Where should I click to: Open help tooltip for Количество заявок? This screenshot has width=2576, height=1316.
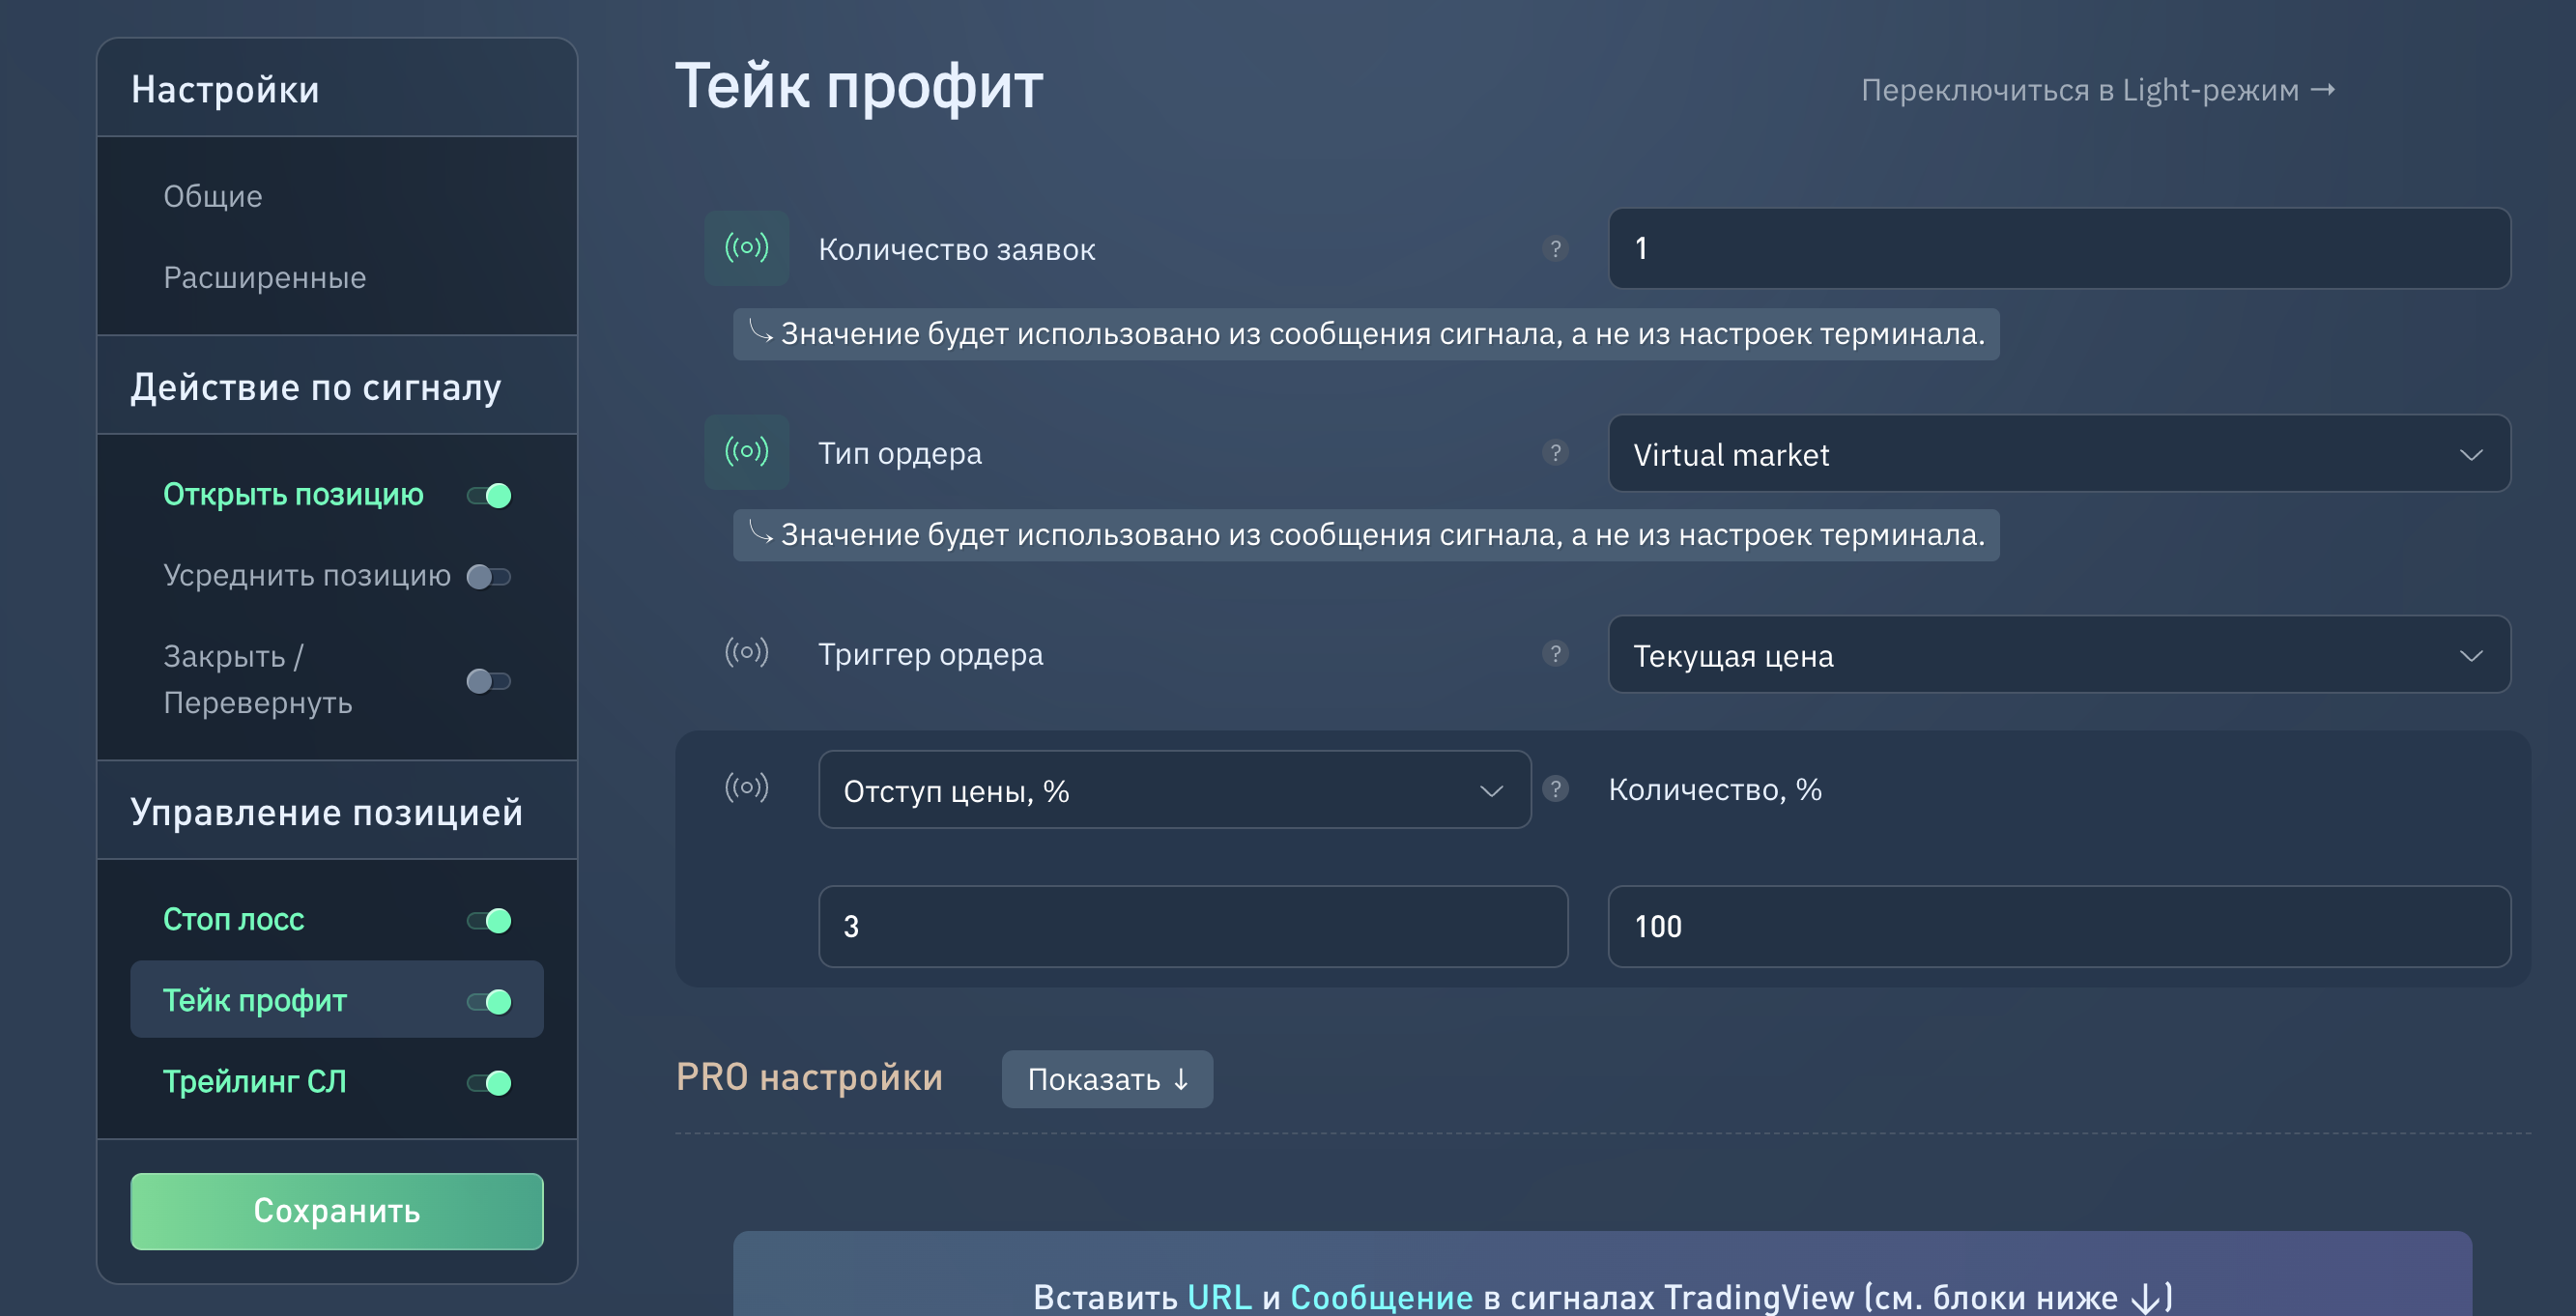(x=1554, y=248)
